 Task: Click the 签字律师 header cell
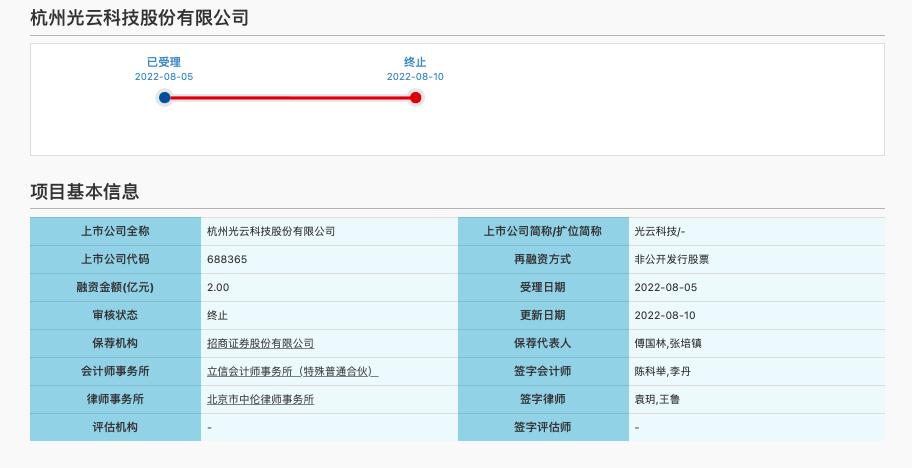[543, 399]
